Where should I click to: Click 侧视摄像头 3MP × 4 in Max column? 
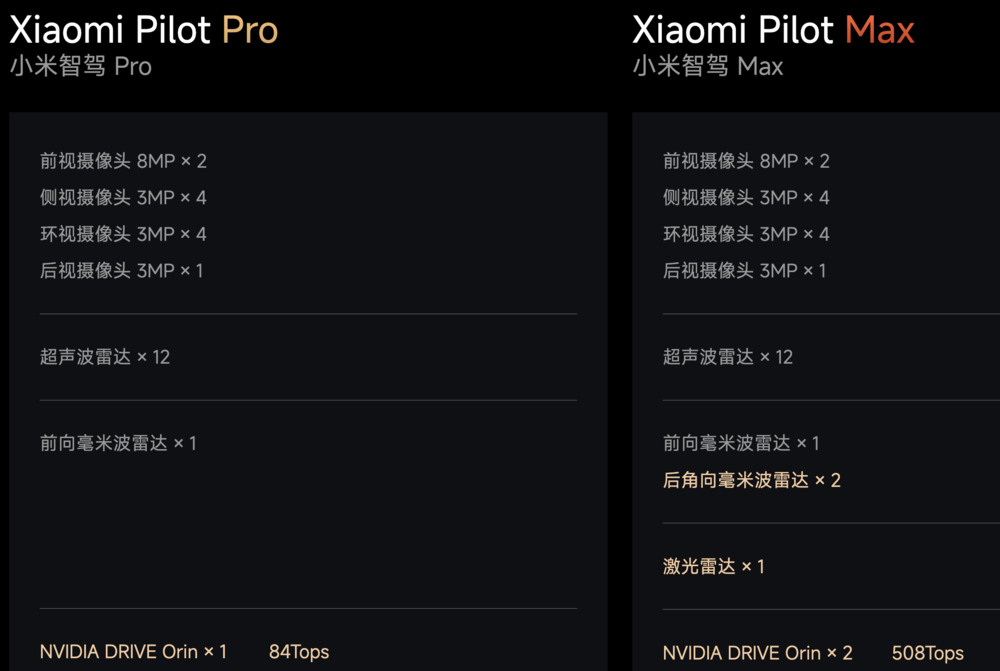click(x=746, y=198)
